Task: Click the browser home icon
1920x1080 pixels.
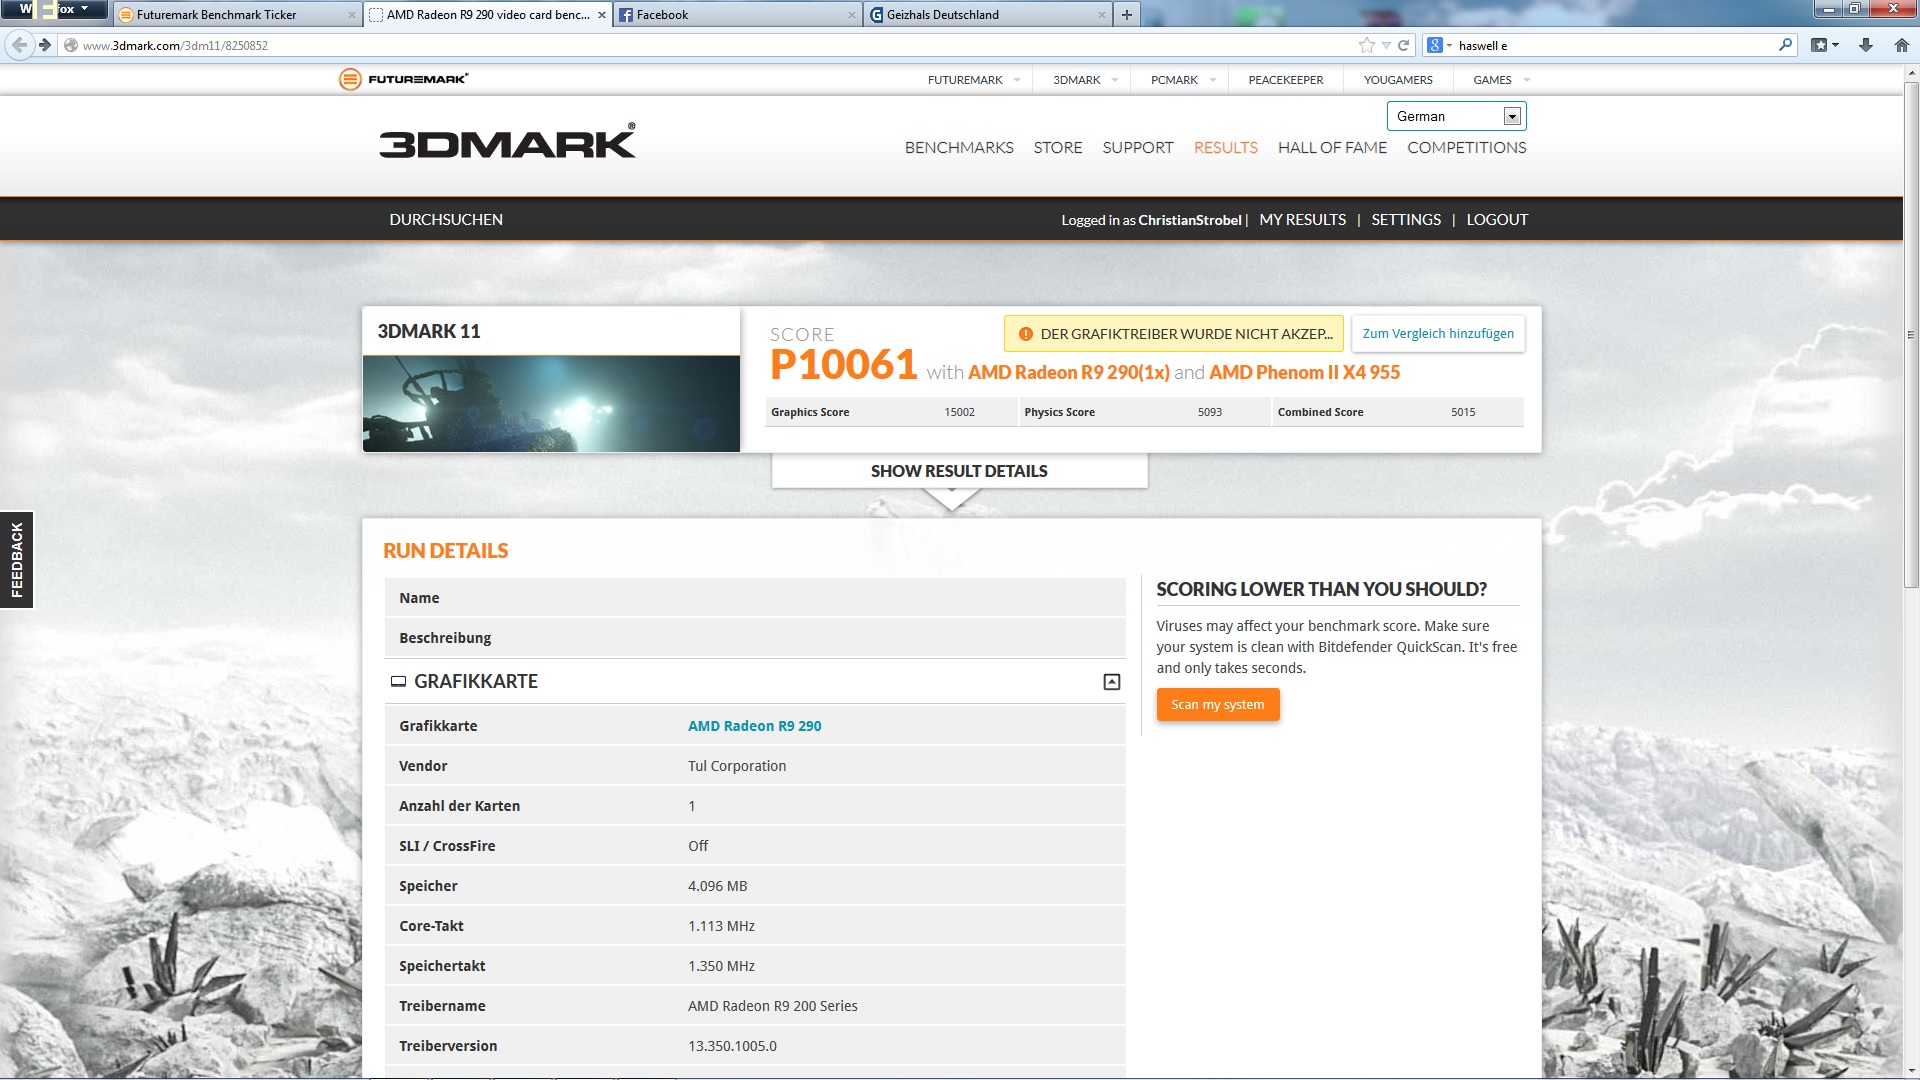Action: [1901, 45]
